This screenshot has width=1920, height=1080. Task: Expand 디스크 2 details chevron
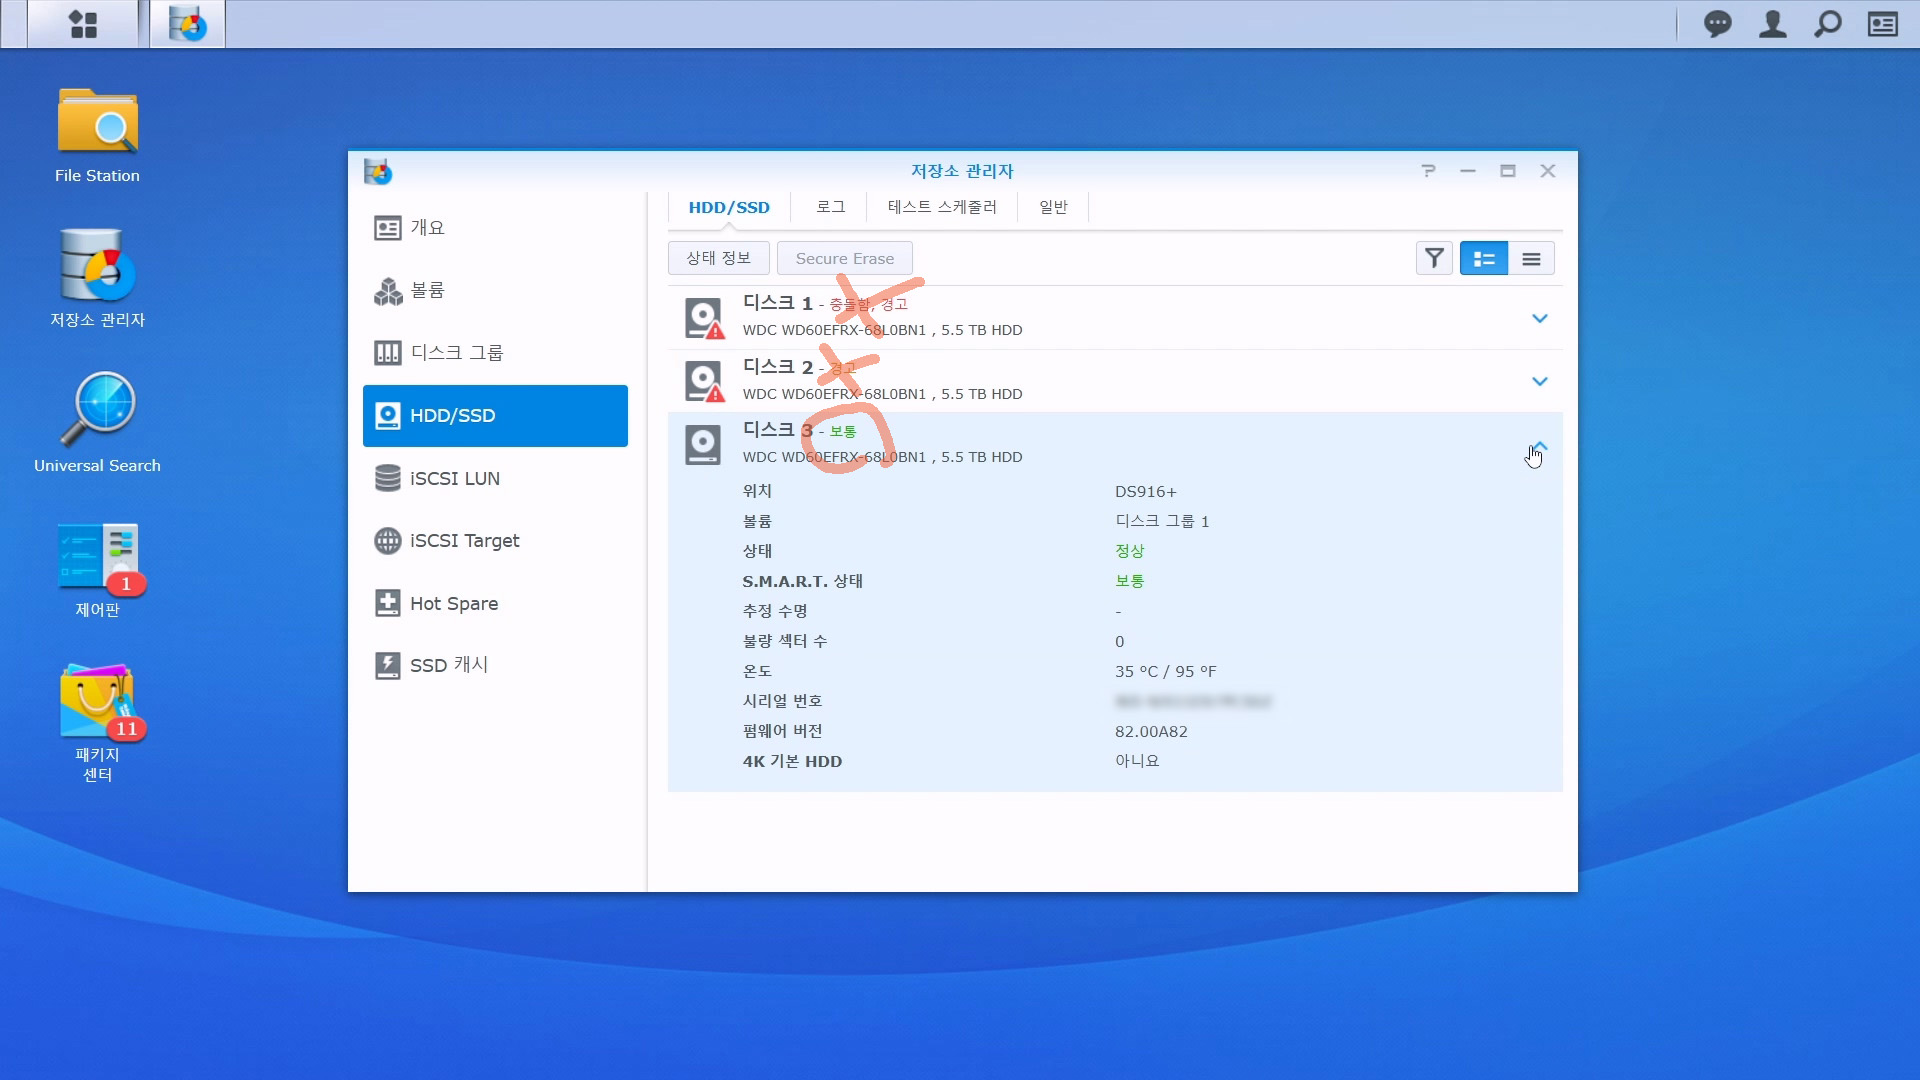point(1539,382)
